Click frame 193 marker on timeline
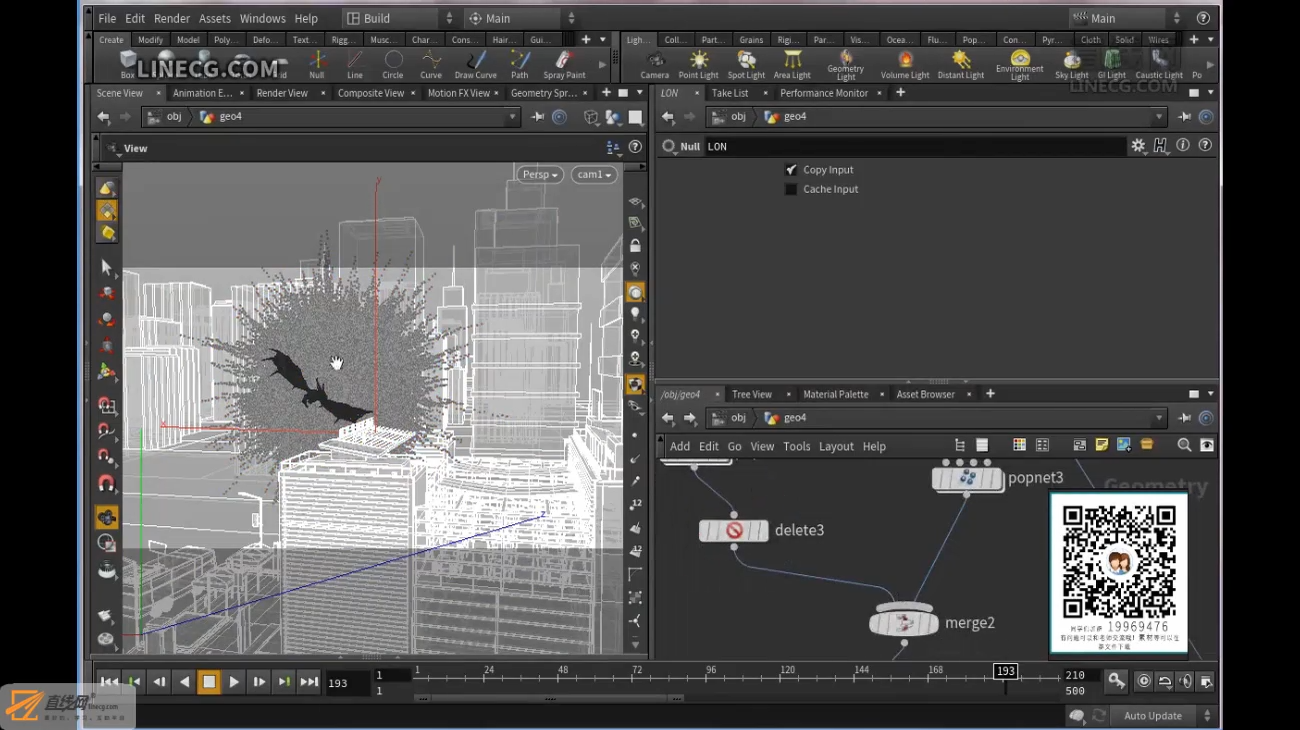The width and height of the screenshot is (1300, 730). [x=1005, y=671]
